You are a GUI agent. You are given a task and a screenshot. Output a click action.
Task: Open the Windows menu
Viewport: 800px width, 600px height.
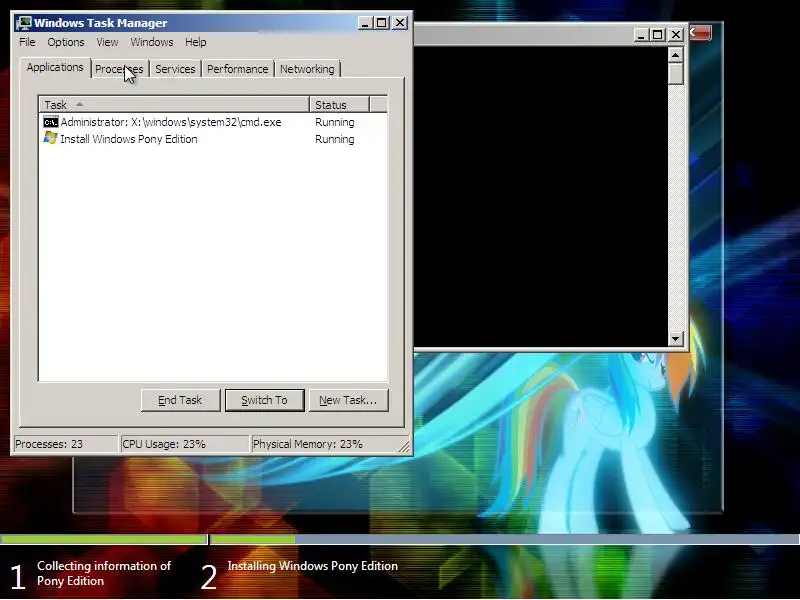click(152, 42)
